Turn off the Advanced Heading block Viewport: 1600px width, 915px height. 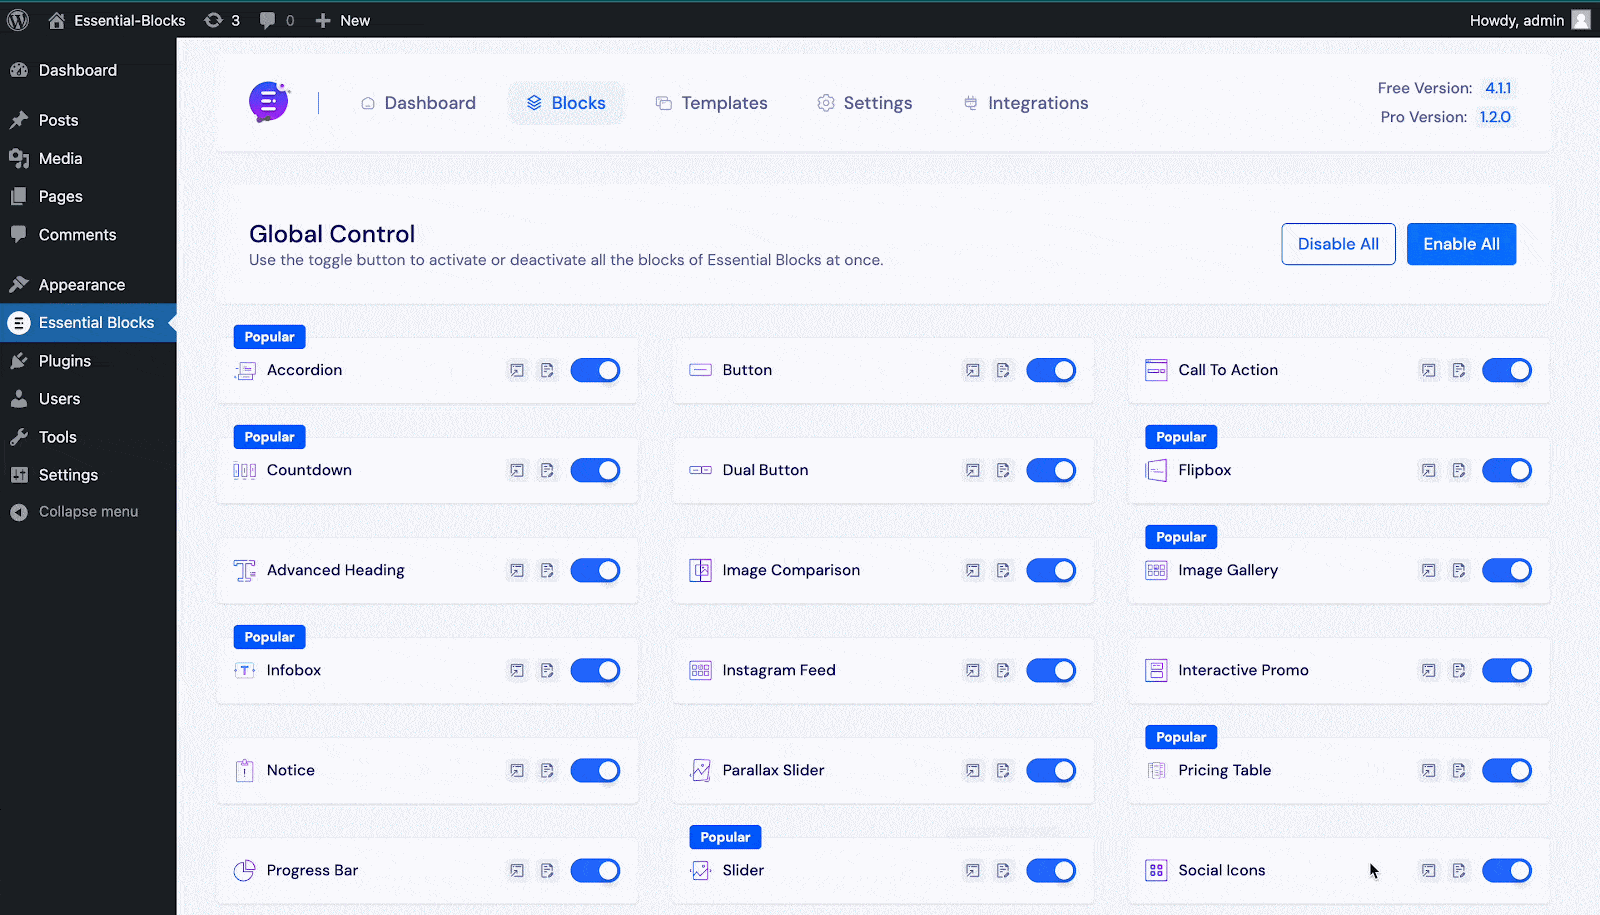tap(595, 570)
